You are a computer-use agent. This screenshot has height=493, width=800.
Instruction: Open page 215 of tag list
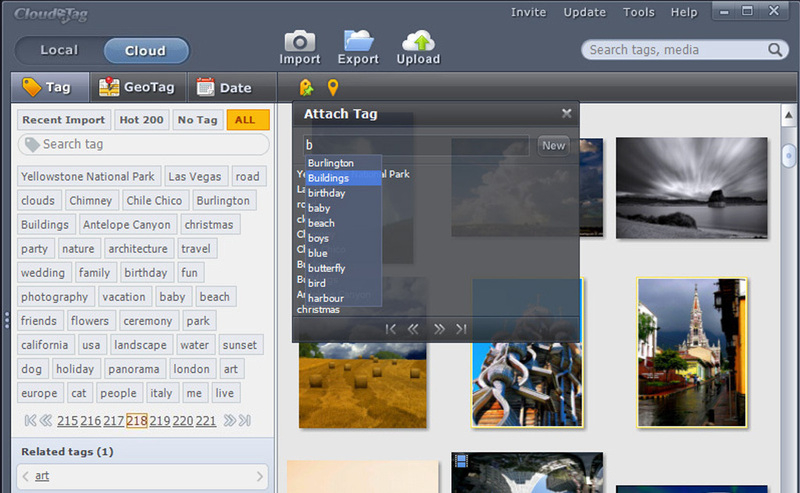pos(67,421)
